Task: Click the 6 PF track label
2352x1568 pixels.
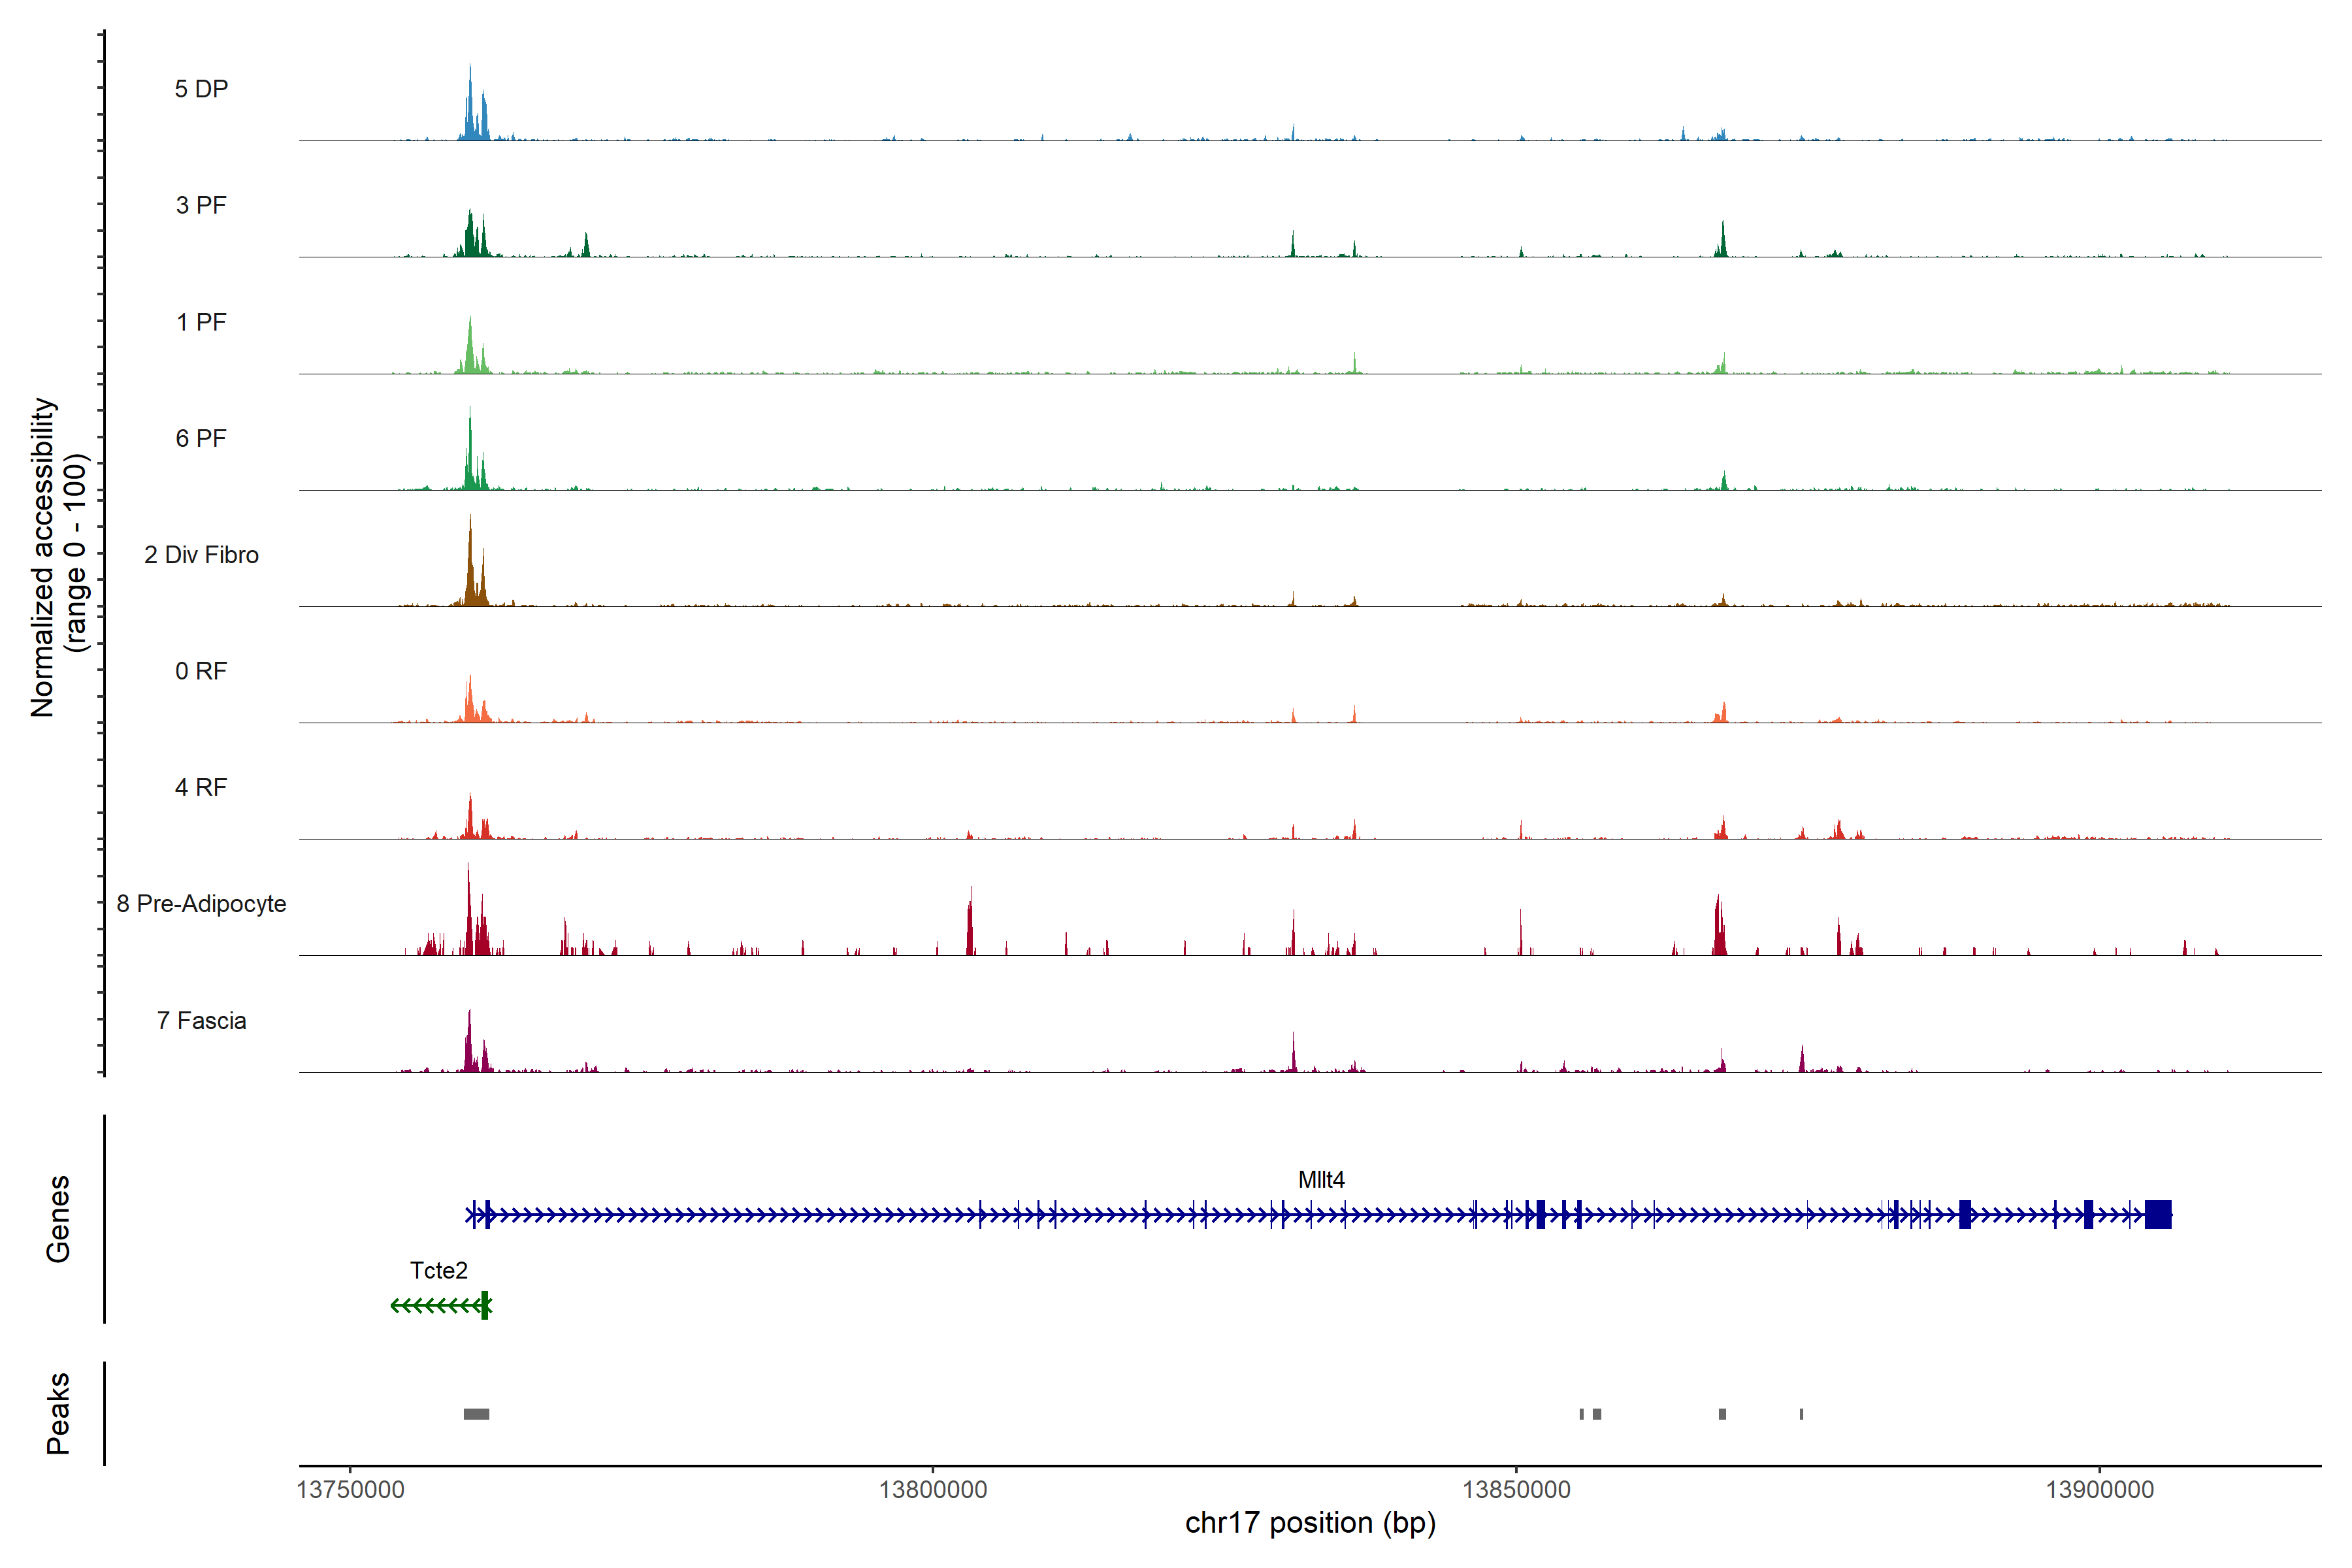Action: tap(201, 438)
